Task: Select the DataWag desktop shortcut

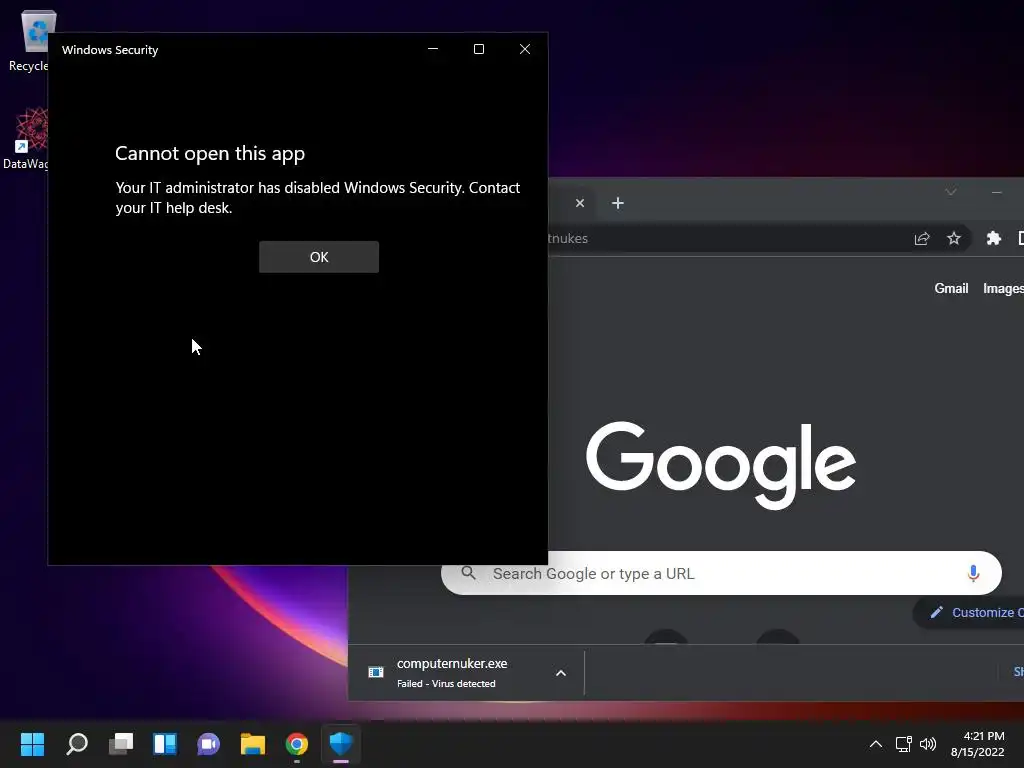Action: point(26,138)
